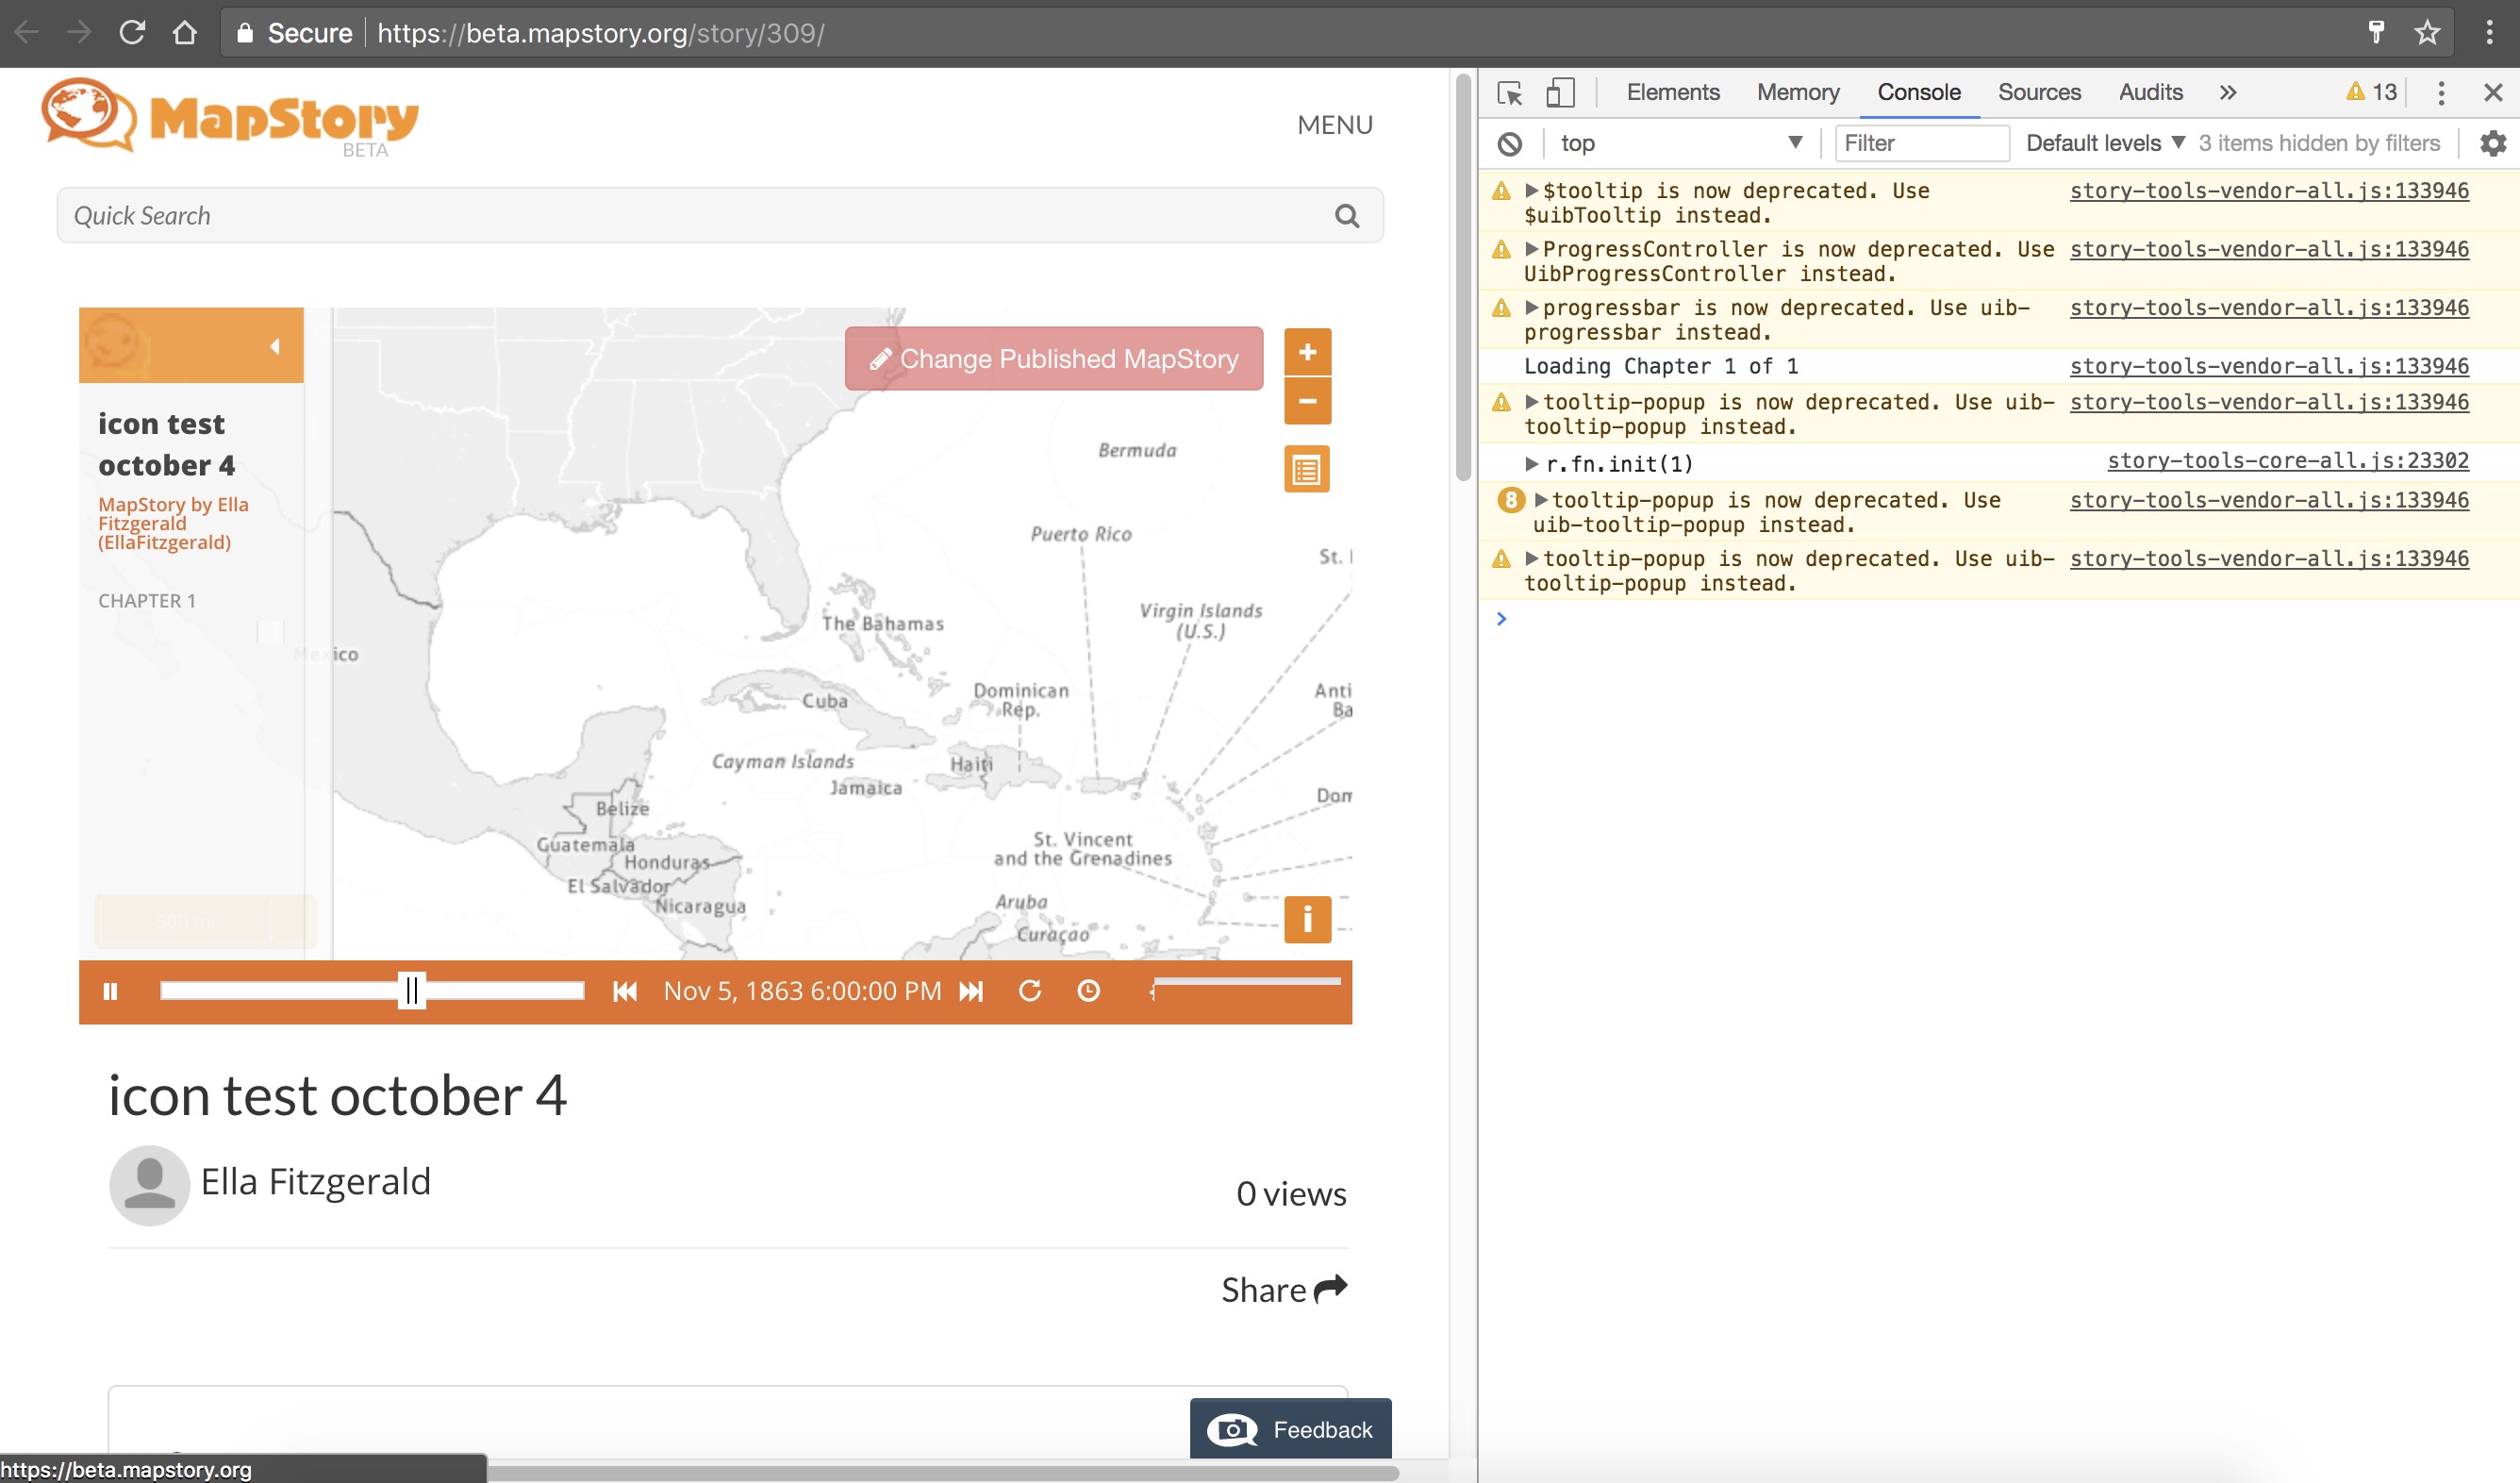Pause the map story playback

click(x=110, y=991)
